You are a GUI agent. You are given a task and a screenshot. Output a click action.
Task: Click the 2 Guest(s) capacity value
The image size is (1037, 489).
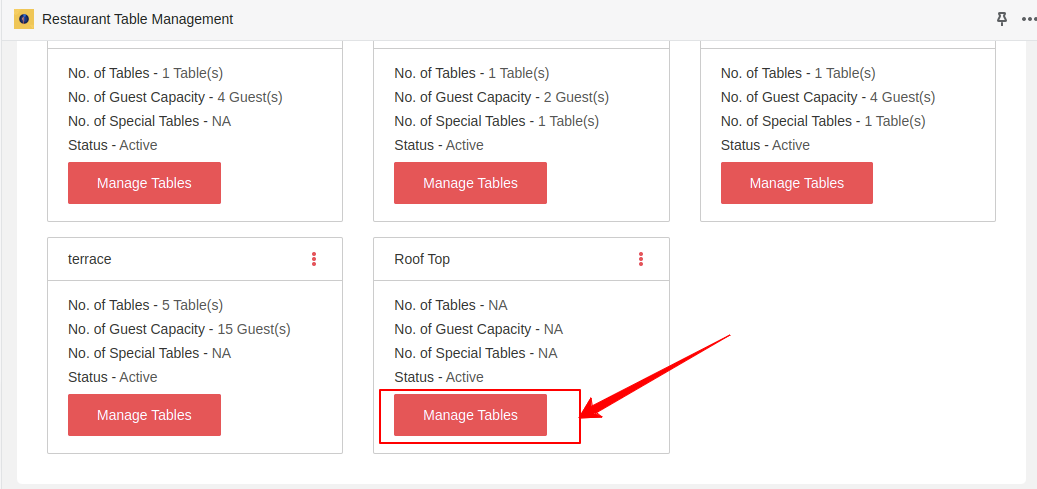point(576,97)
